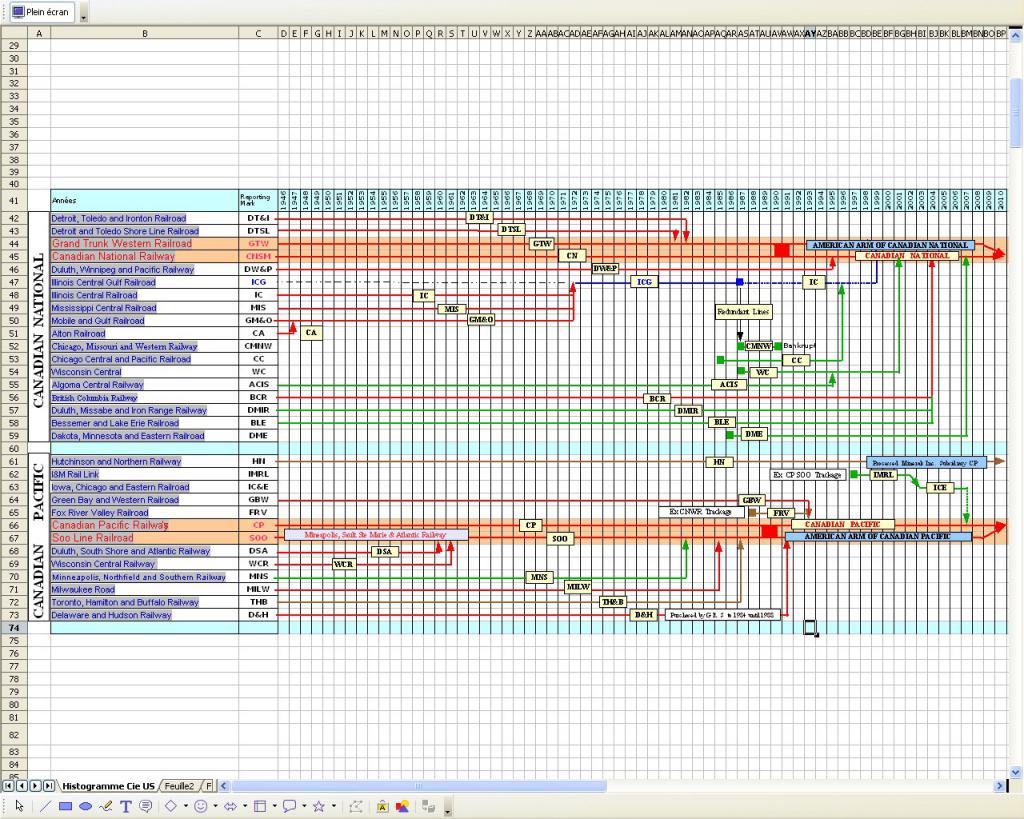Open Block Arrows dropdown arrow
Viewport: 1024px width, 819px height.
245,806
